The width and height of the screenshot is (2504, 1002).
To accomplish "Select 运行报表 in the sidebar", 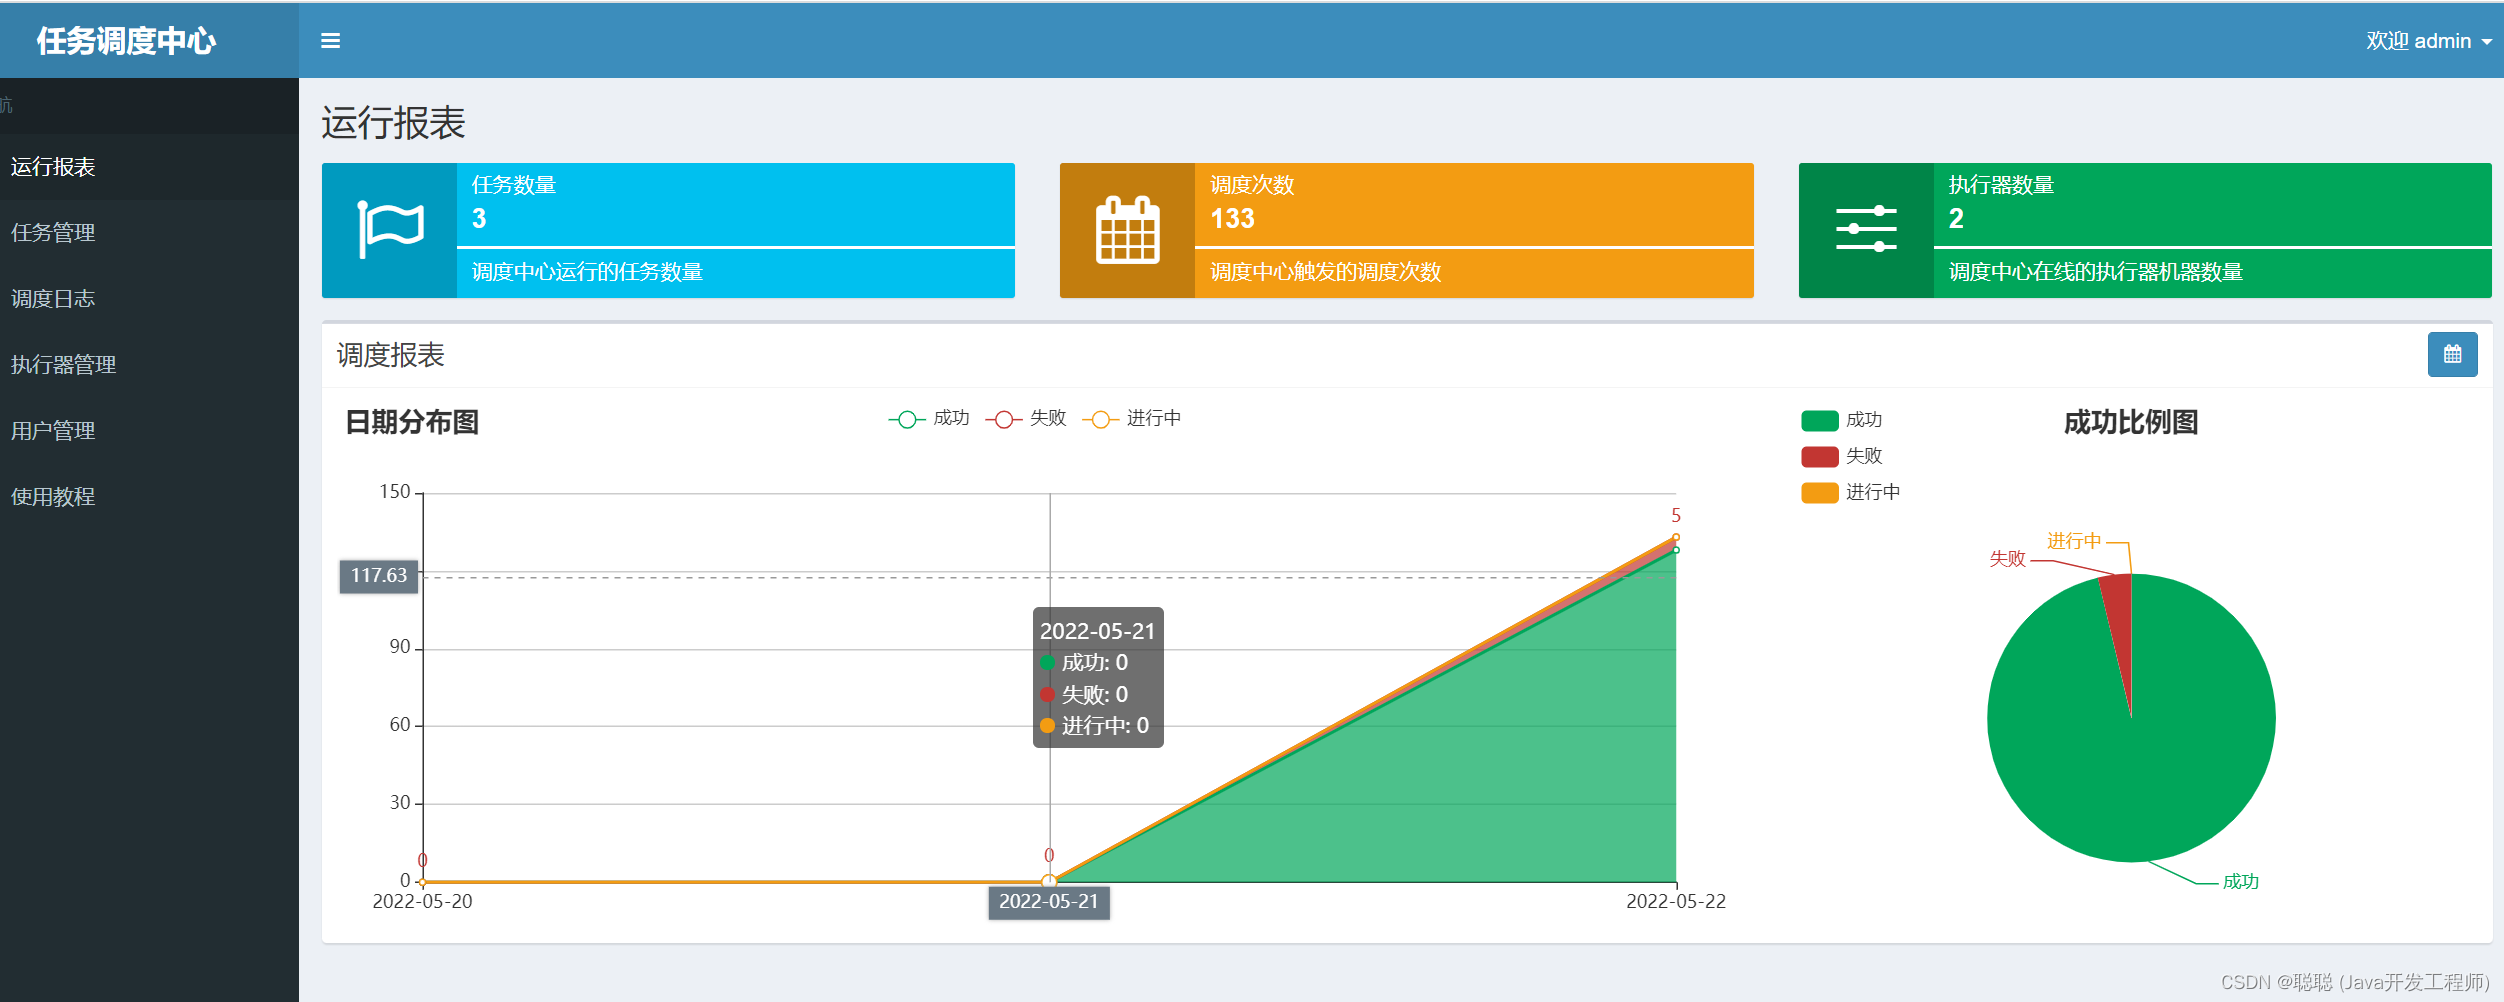I will coord(149,167).
